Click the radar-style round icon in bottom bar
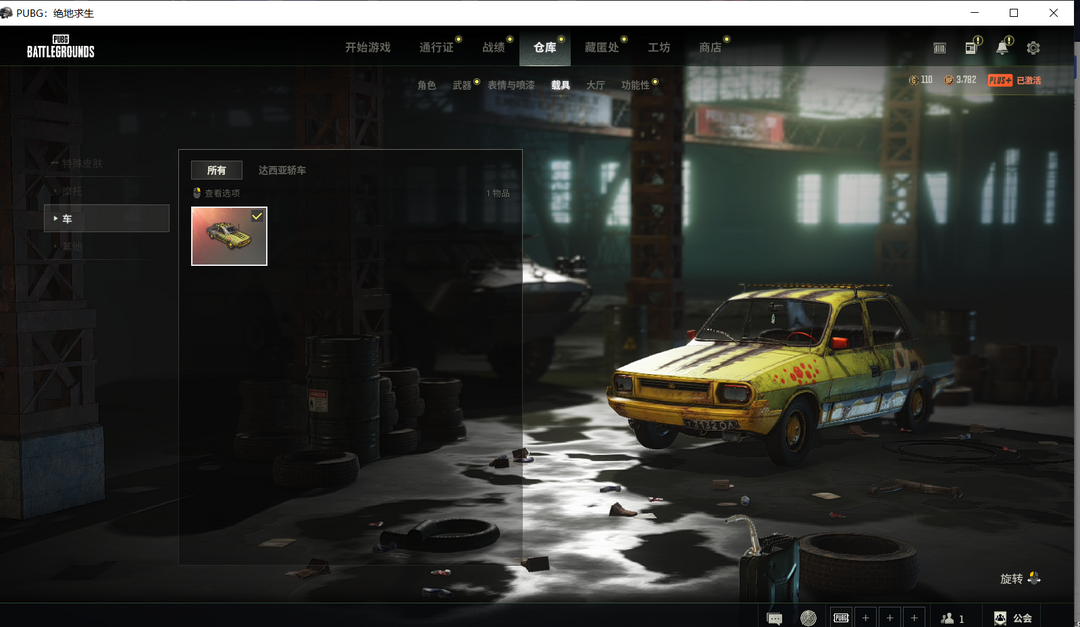 808,618
